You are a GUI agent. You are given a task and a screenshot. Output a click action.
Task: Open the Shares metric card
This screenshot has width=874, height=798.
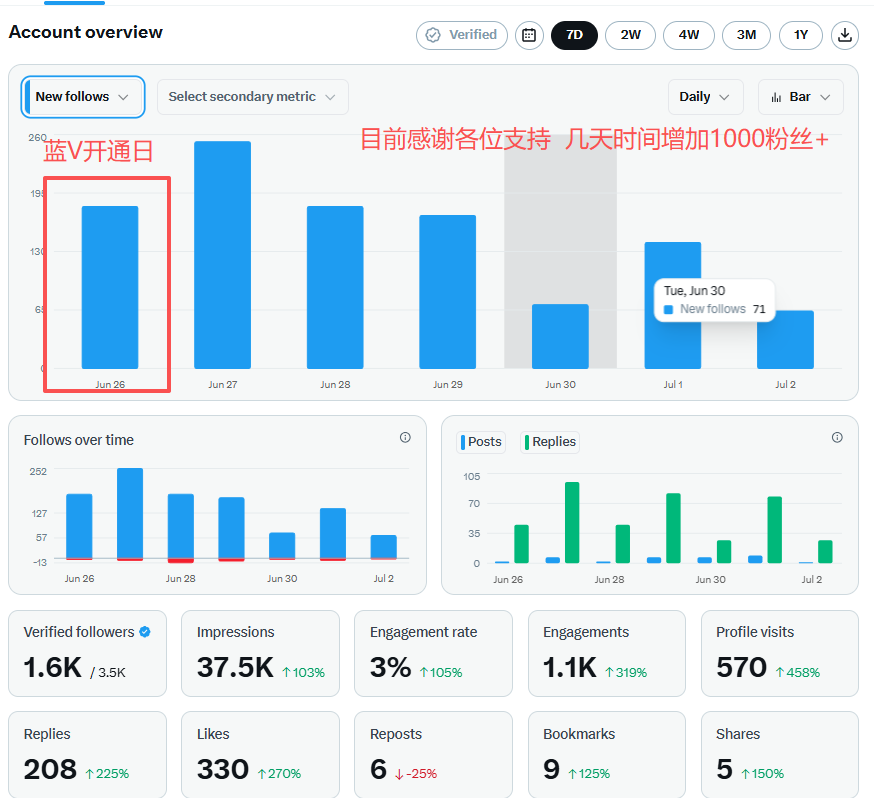(x=780, y=755)
